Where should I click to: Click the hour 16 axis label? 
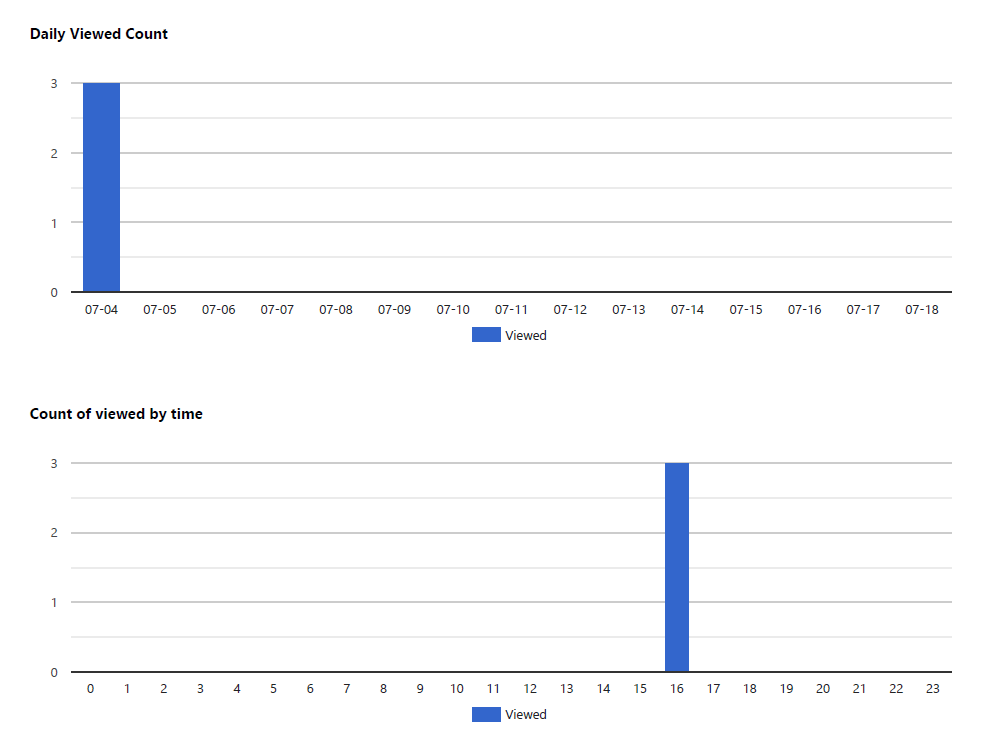point(677,689)
